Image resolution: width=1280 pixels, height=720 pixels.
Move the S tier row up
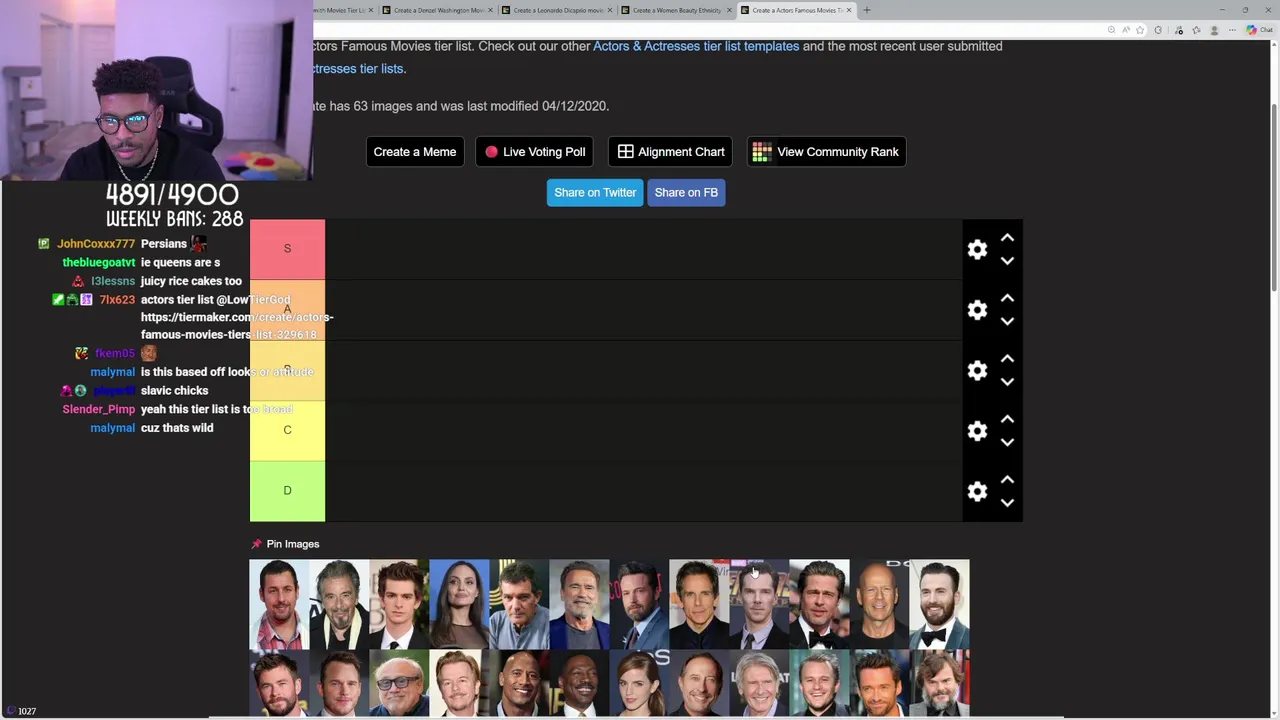[1007, 238]
